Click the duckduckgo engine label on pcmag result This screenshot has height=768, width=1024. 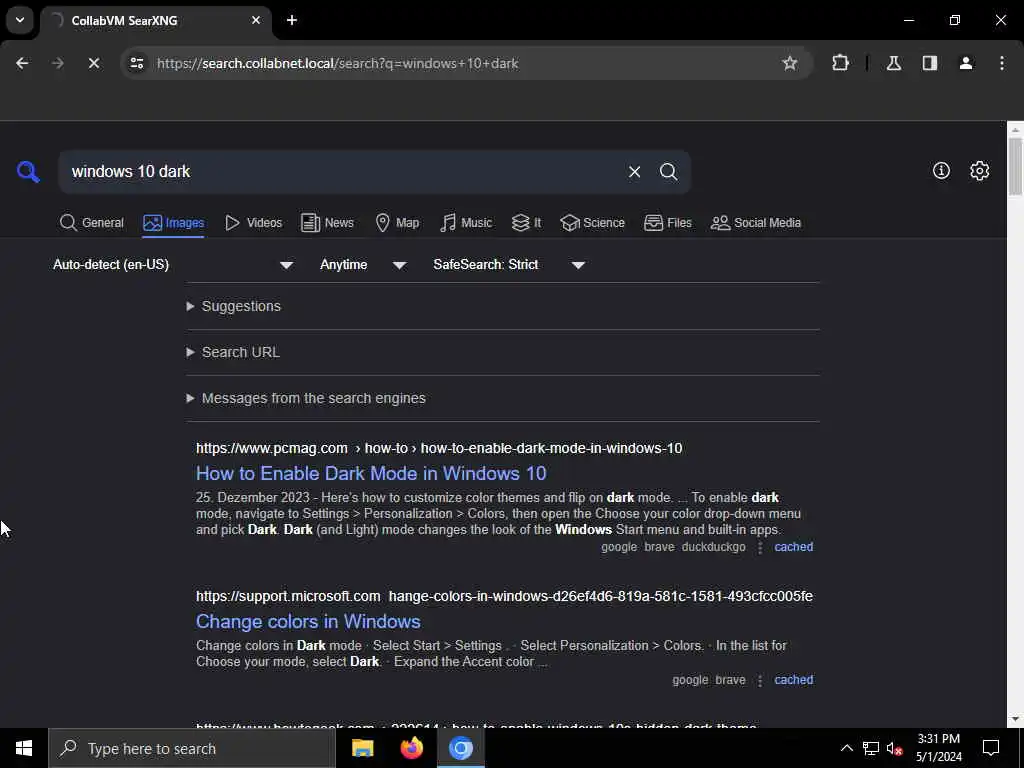coord(713,547)
